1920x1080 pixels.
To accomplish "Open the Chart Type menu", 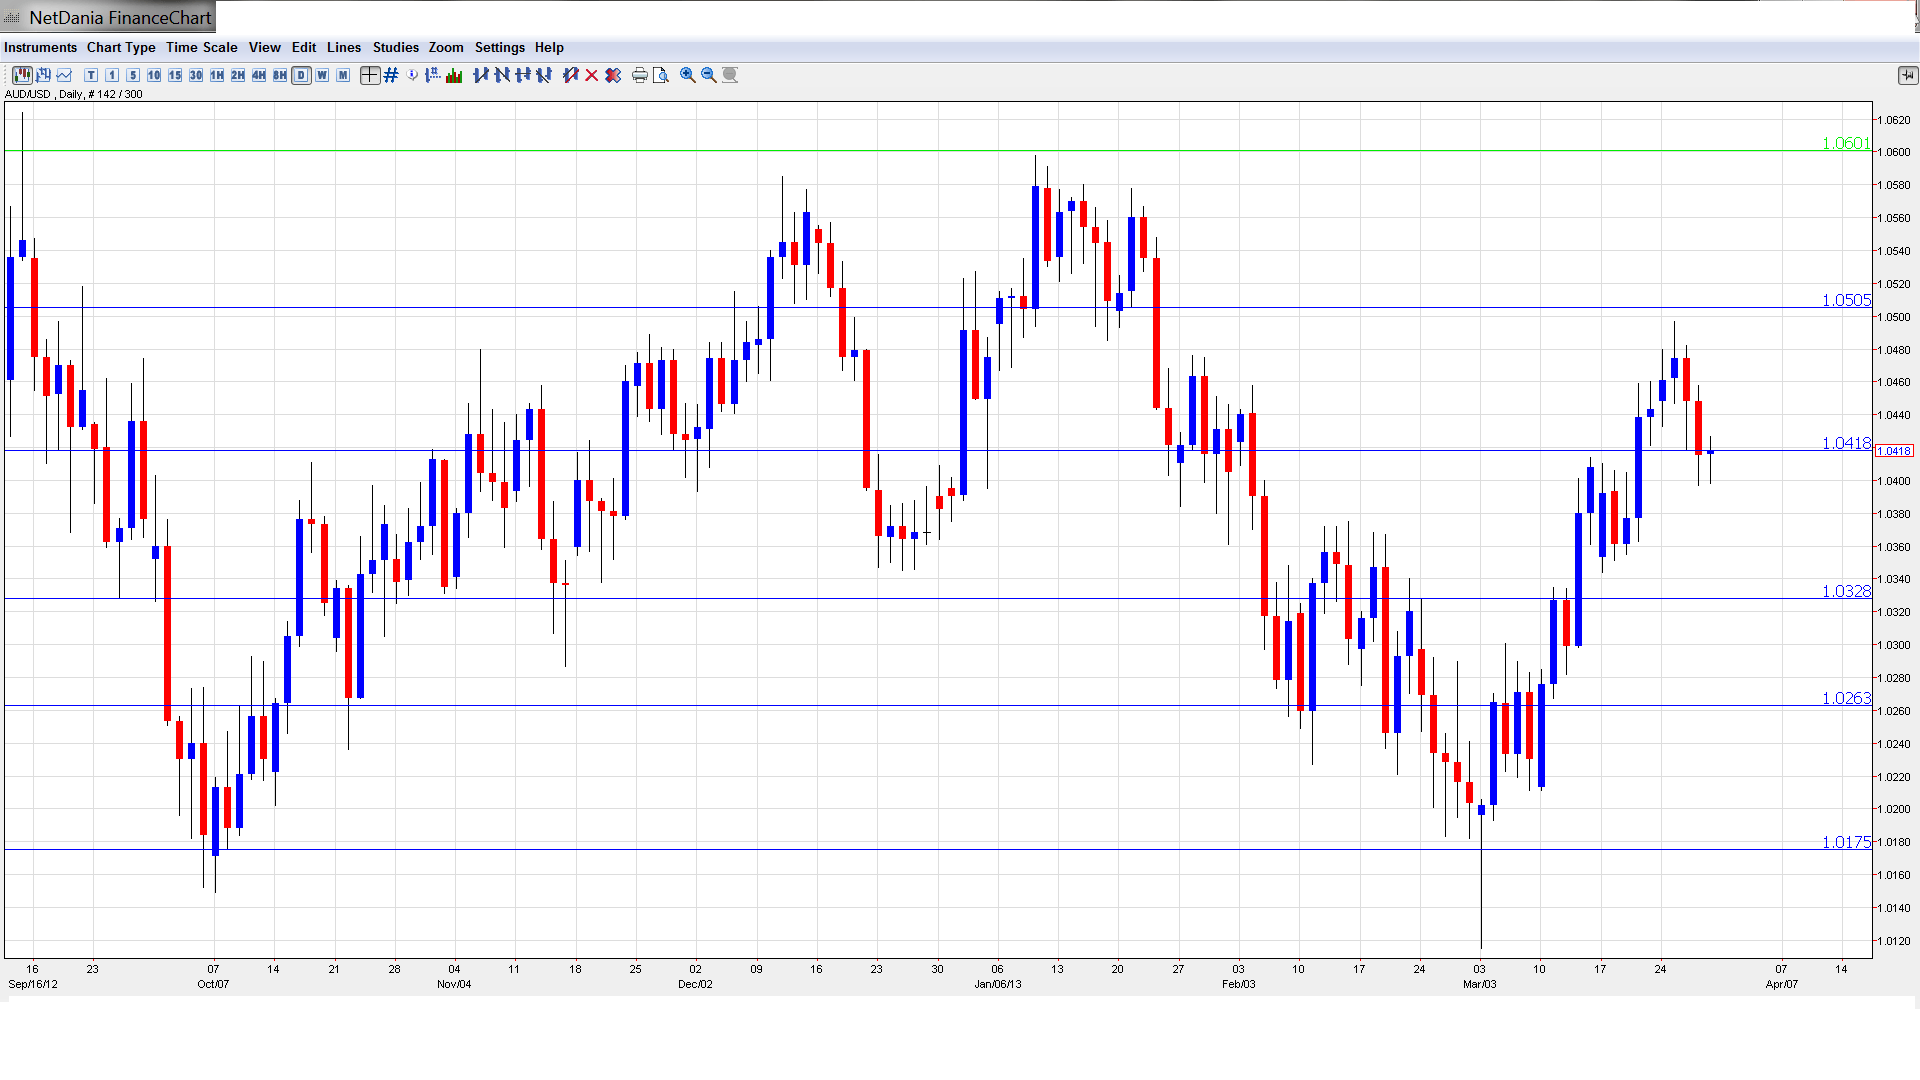I will coord(121,47).
